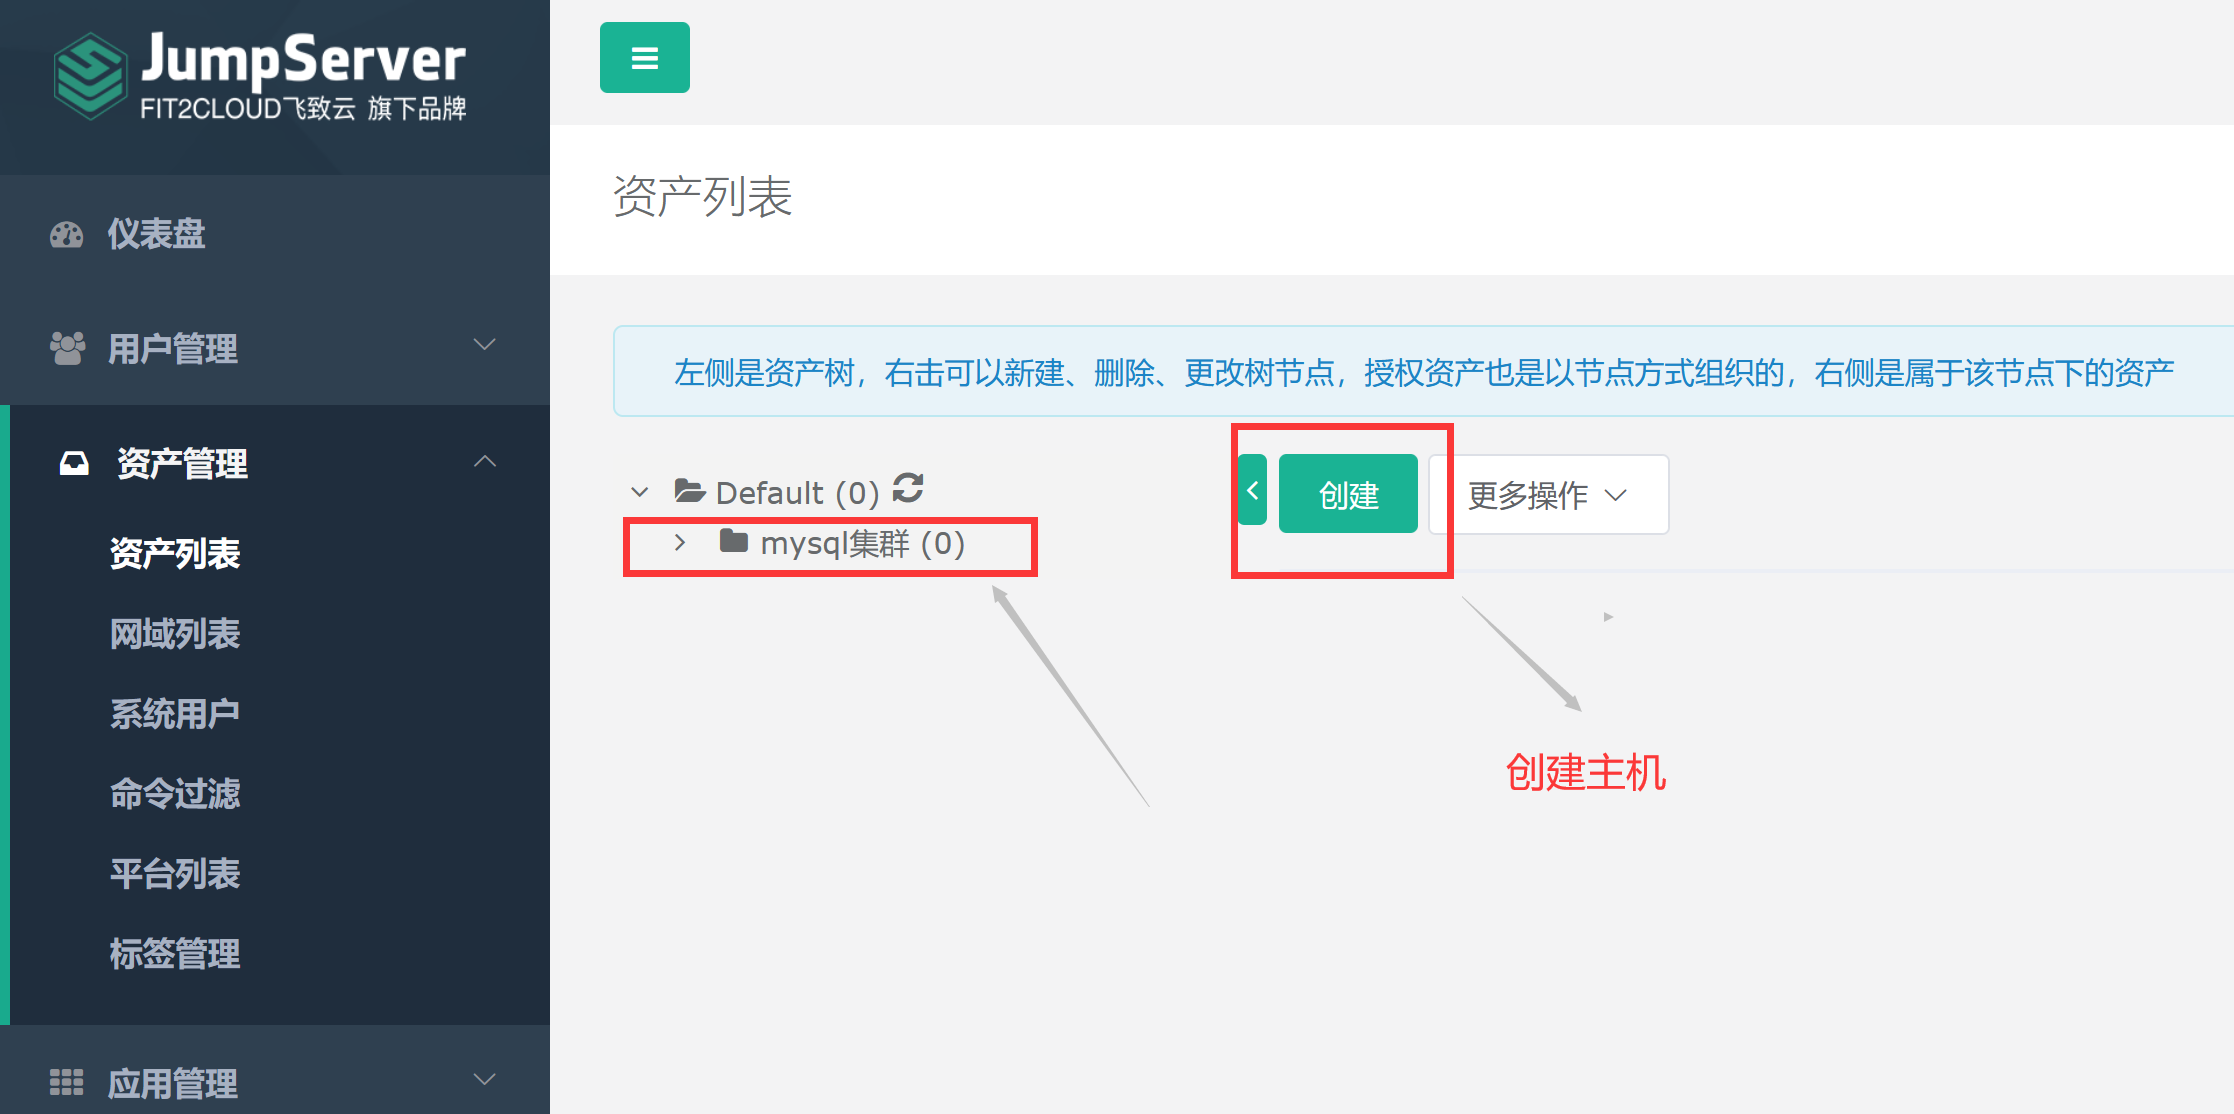Select the mysql集群 (0) tree node
The width and height of the screenshot is (2234, 1114).
pos(862,543)
